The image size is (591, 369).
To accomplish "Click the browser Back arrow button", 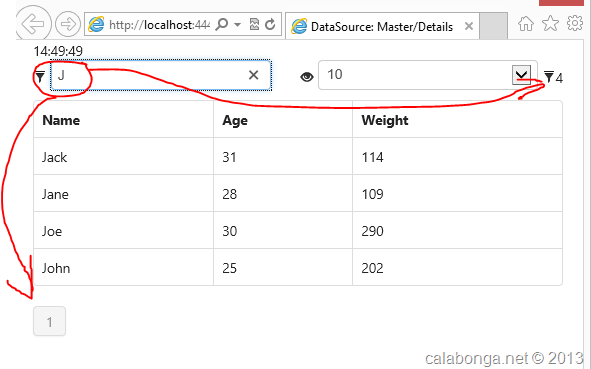I will [x=33, y=24].
